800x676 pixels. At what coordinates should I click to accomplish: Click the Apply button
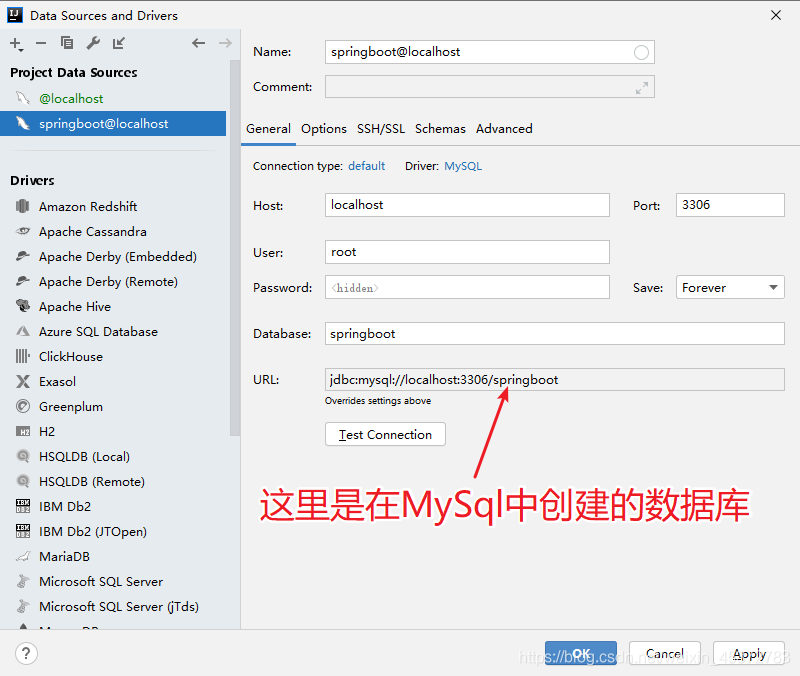pyautogui.click(x=749, y=654)
